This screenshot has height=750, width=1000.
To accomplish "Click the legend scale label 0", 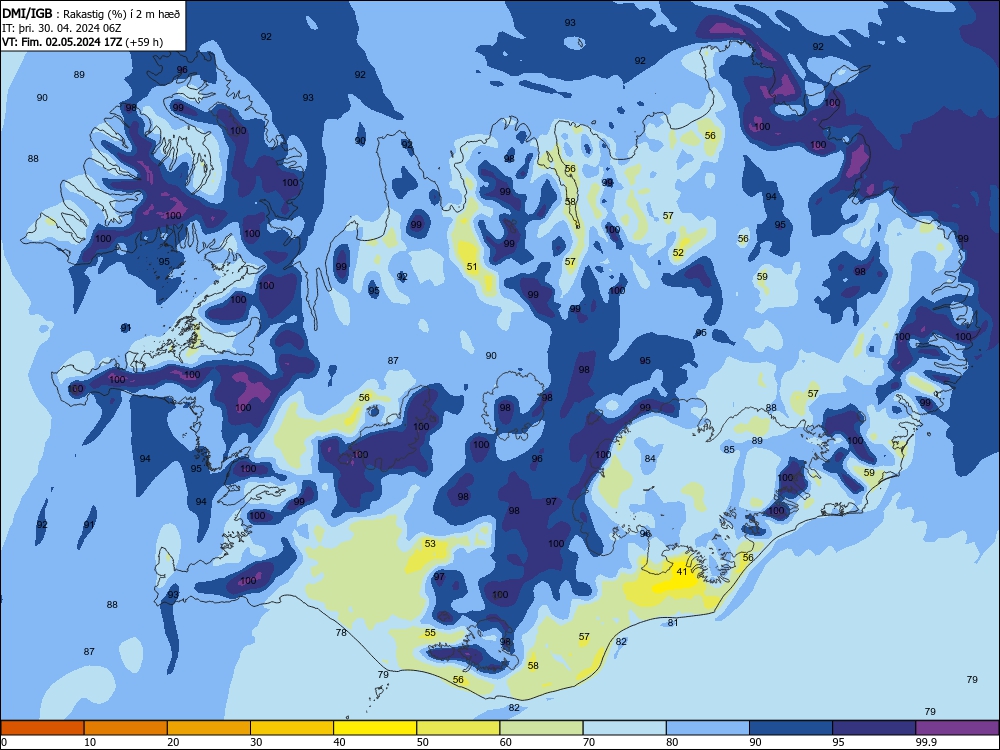I will point(4,742).
